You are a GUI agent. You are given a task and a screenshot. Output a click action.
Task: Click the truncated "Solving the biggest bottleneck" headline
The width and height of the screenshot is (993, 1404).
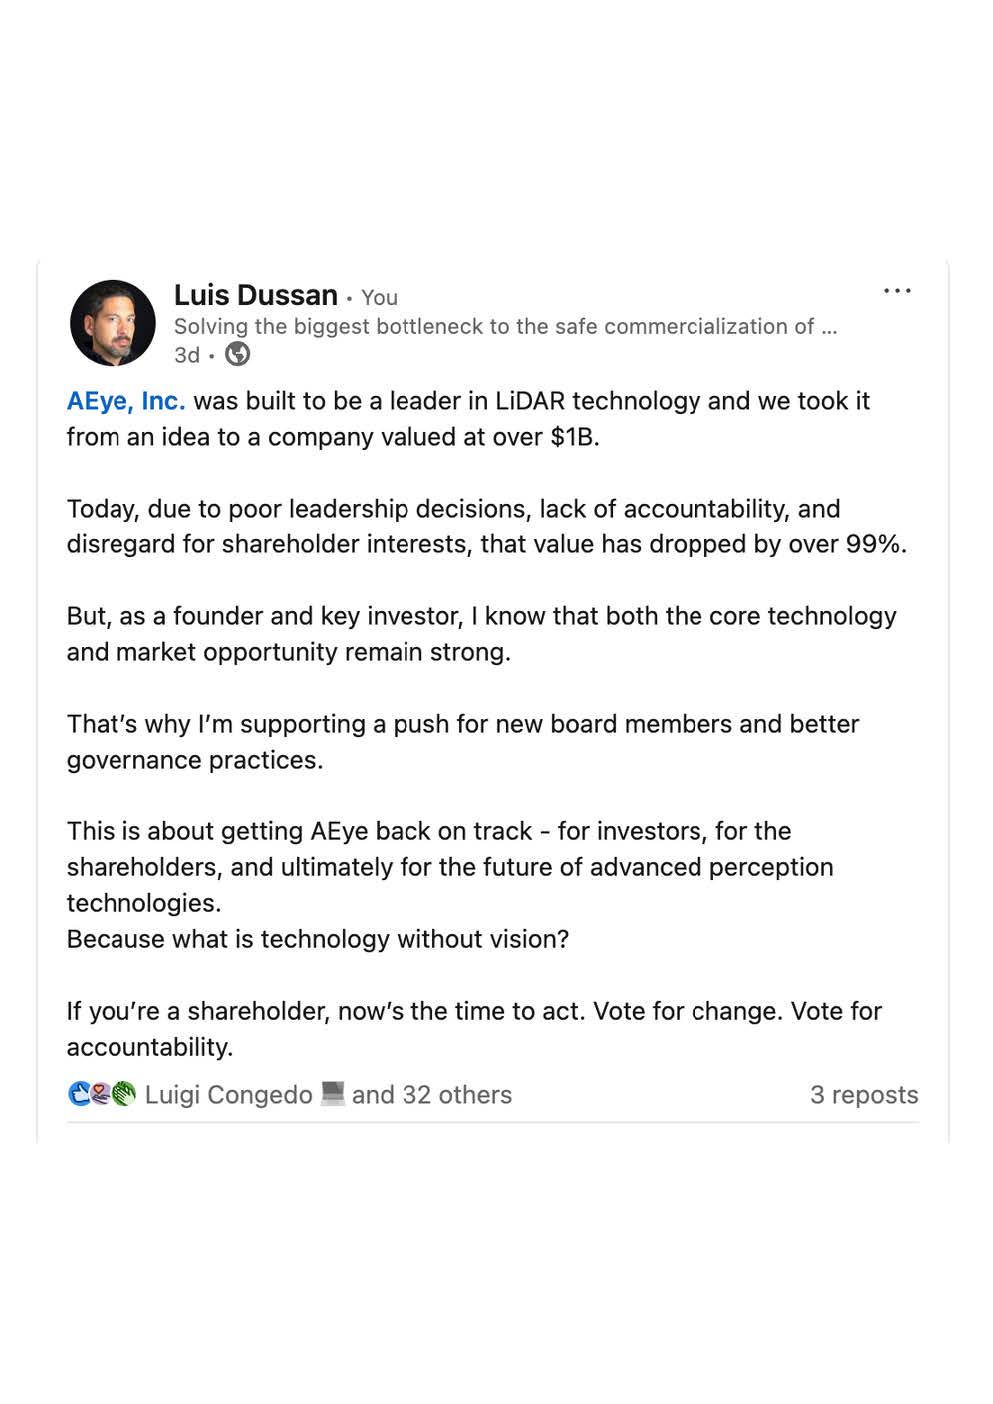(505, 326)
